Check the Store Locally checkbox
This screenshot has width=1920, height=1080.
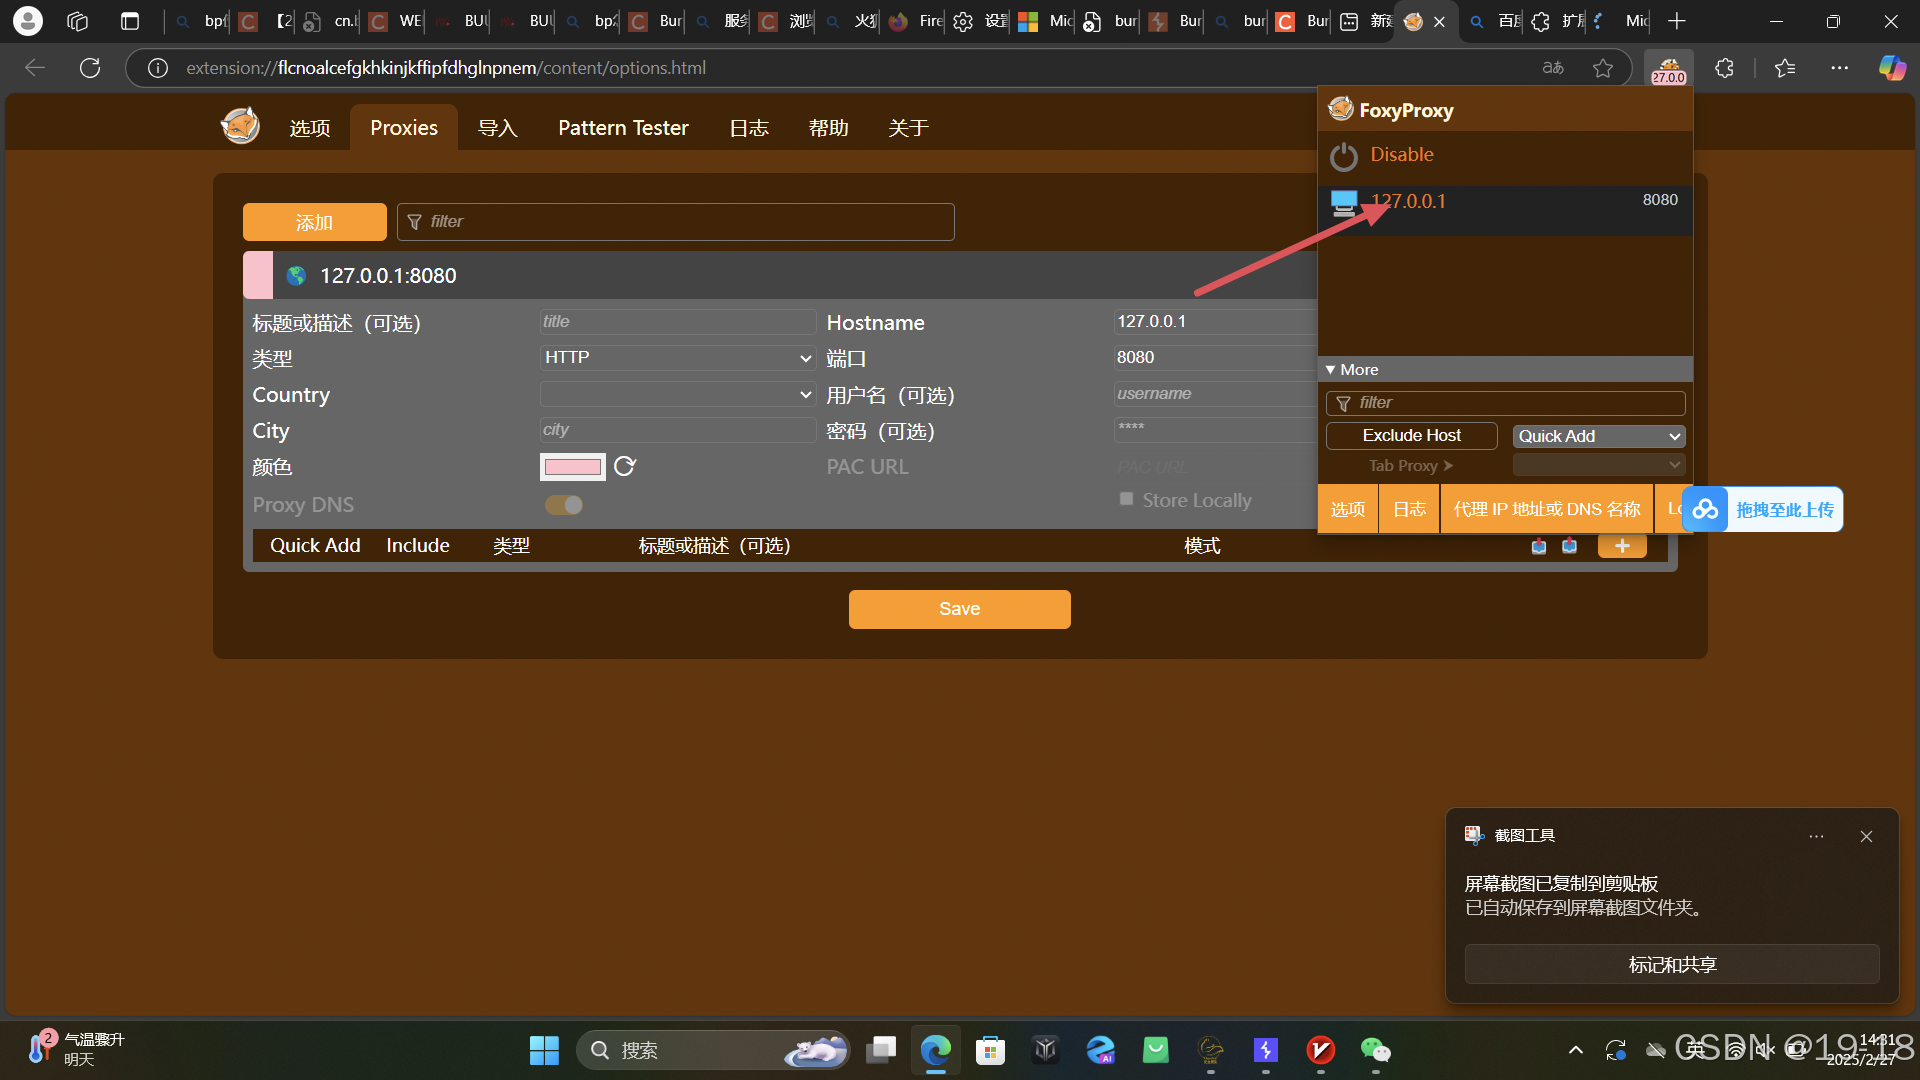(x=1127, y=499)
